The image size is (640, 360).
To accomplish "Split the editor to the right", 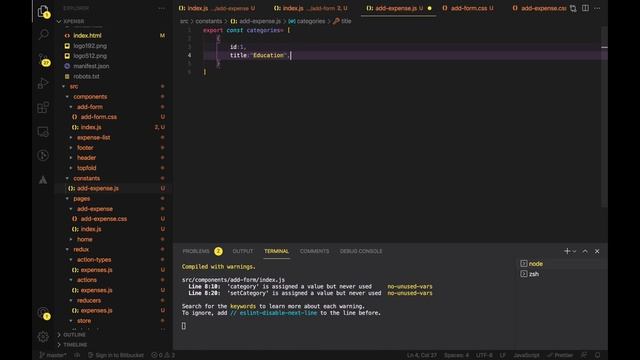I will coord(585,8).
